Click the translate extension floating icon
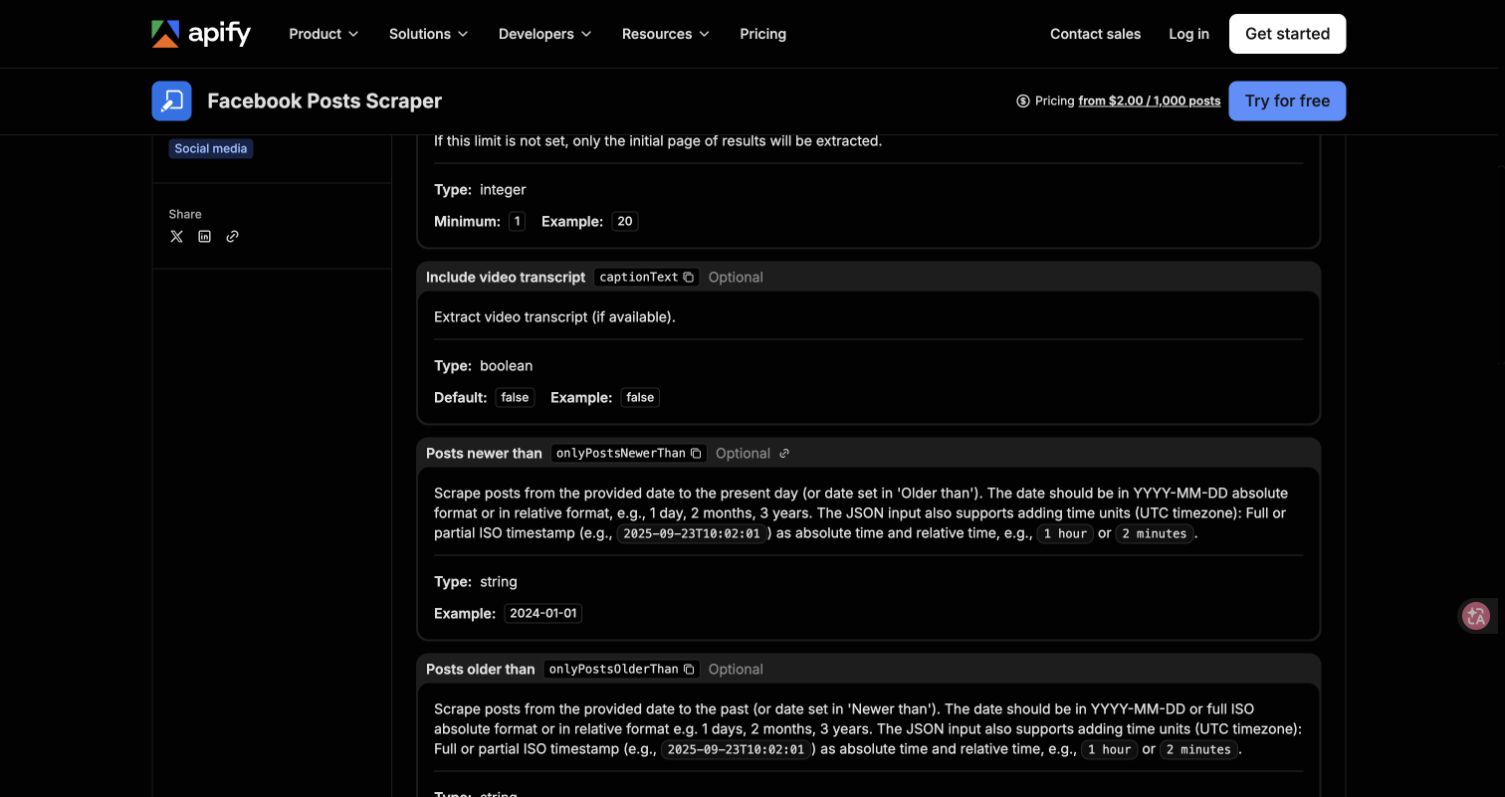The image size is (1505, 797). coord(1476,616)
